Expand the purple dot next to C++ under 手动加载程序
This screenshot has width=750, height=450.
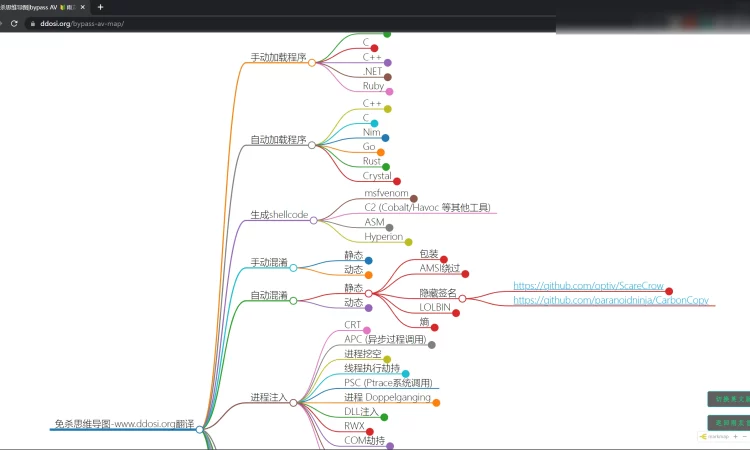point(387,63)
